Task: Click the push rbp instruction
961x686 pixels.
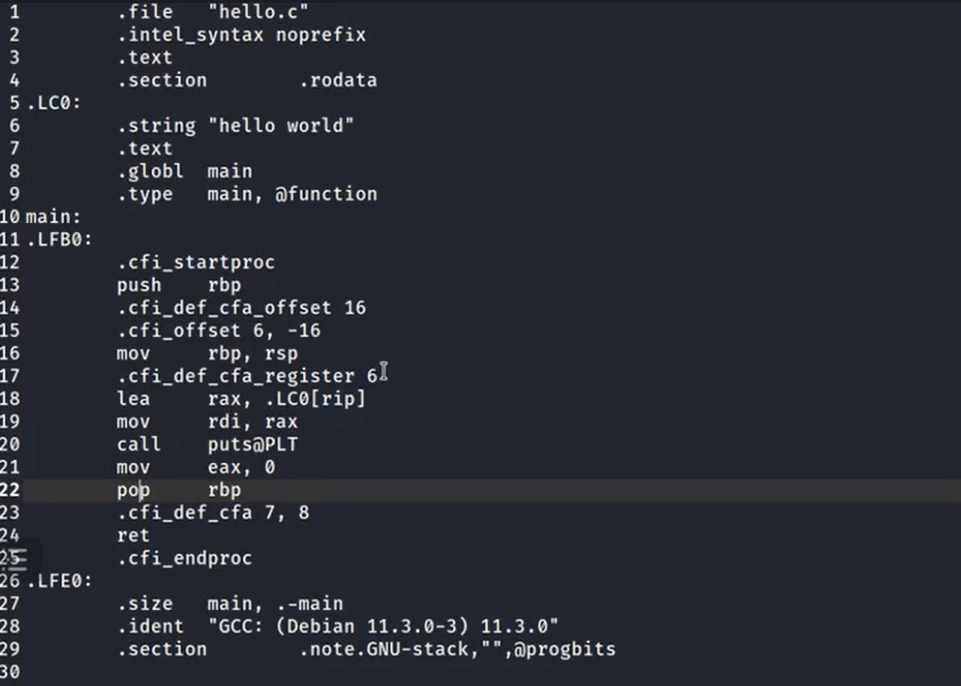Action: pos(179,285)
